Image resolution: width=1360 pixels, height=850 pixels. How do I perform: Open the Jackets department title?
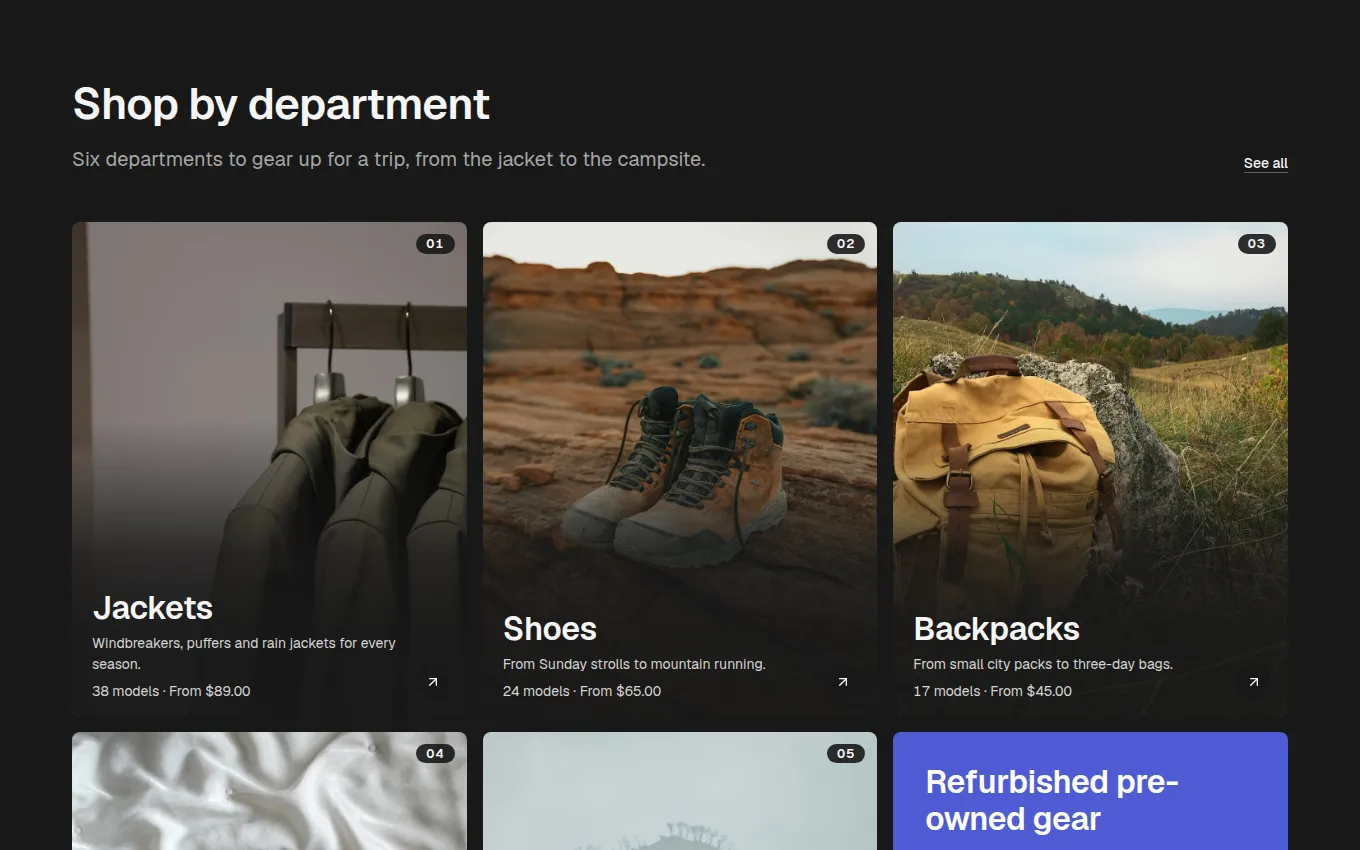pos(153,608)
